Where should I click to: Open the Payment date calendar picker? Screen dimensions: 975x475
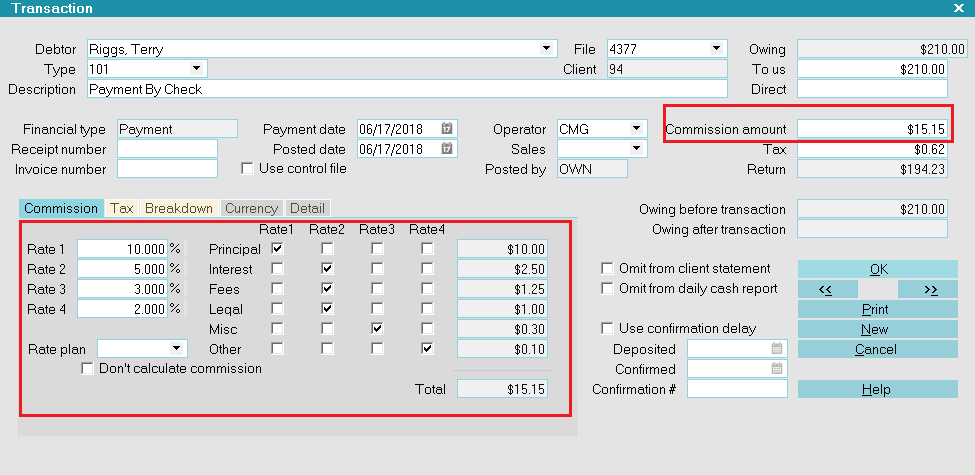pyautogui.click(x=446, y=129)
